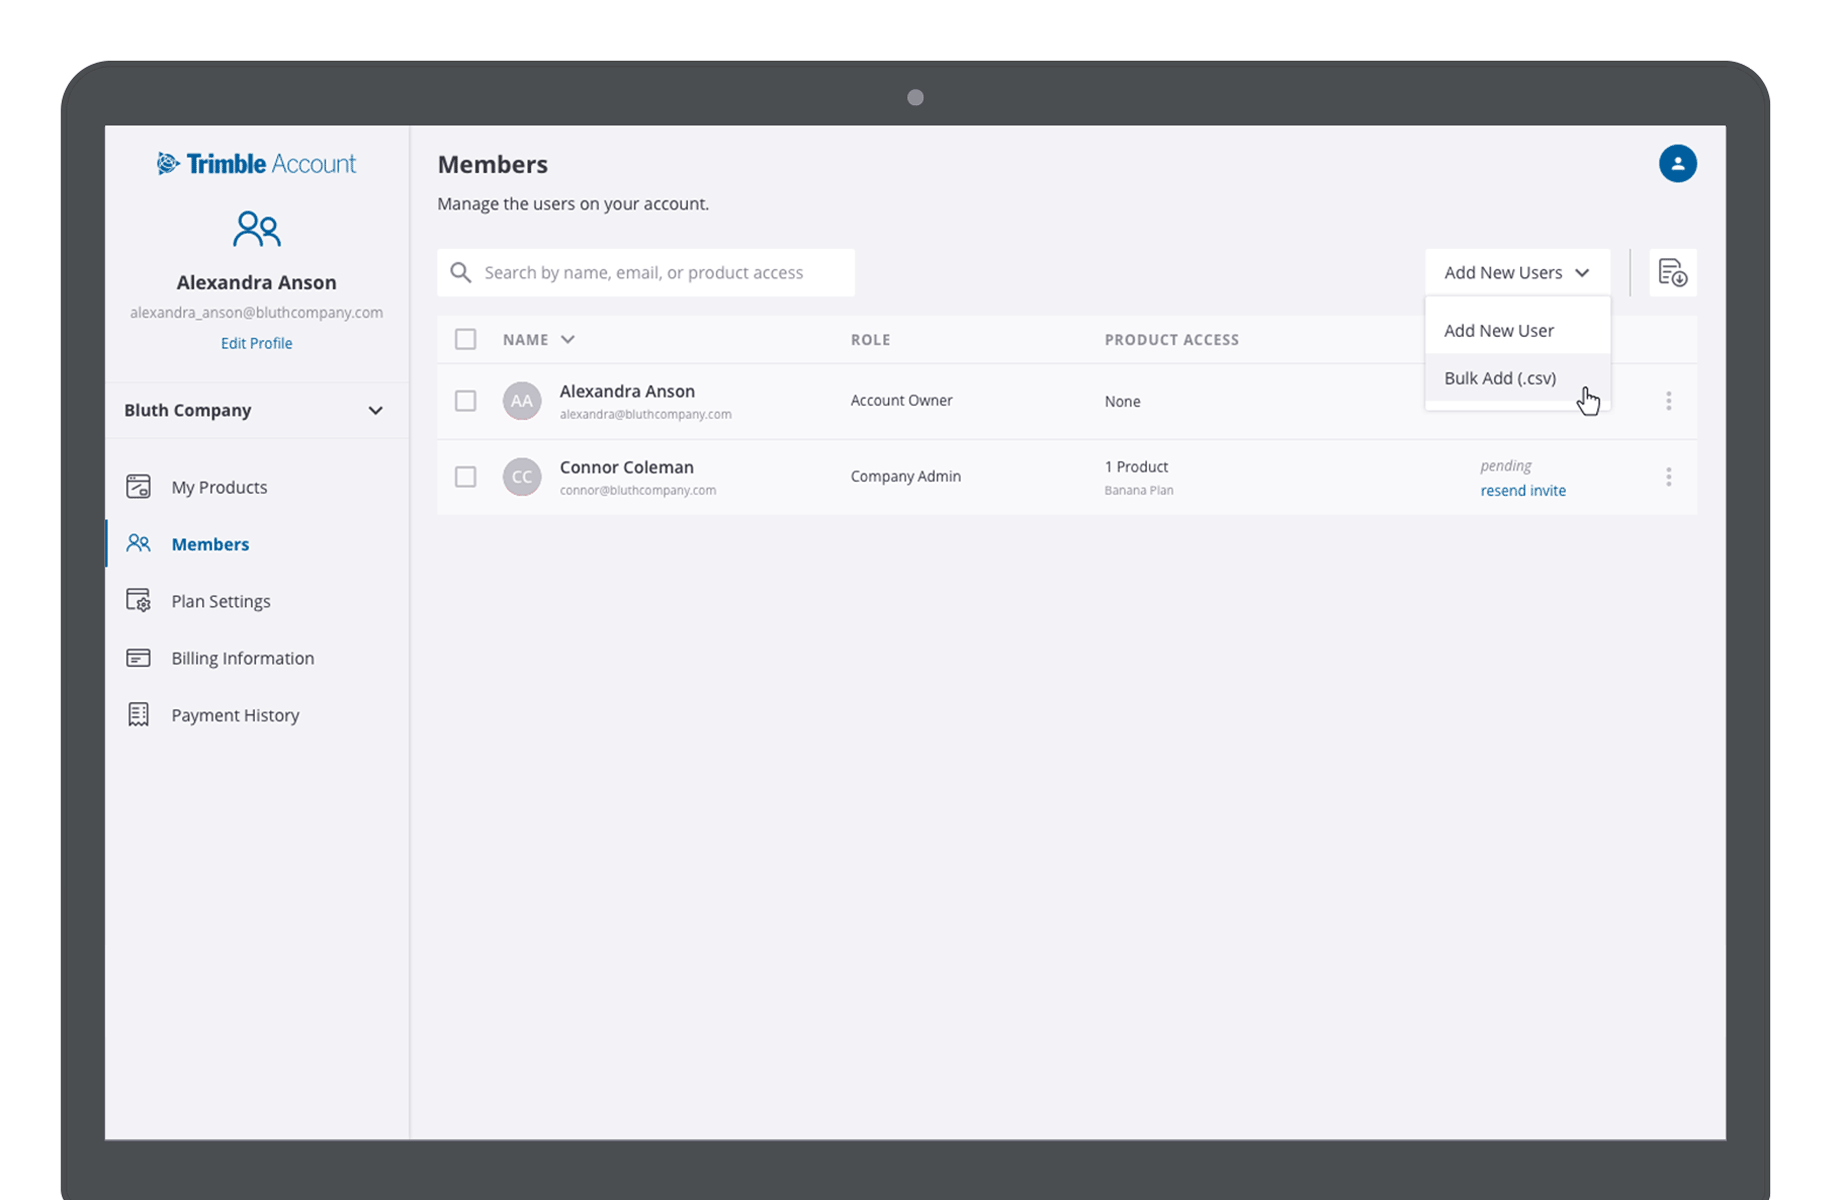Sort members by the Name column arrow
1842x1200 pixels.
click(x=568, y=340)
